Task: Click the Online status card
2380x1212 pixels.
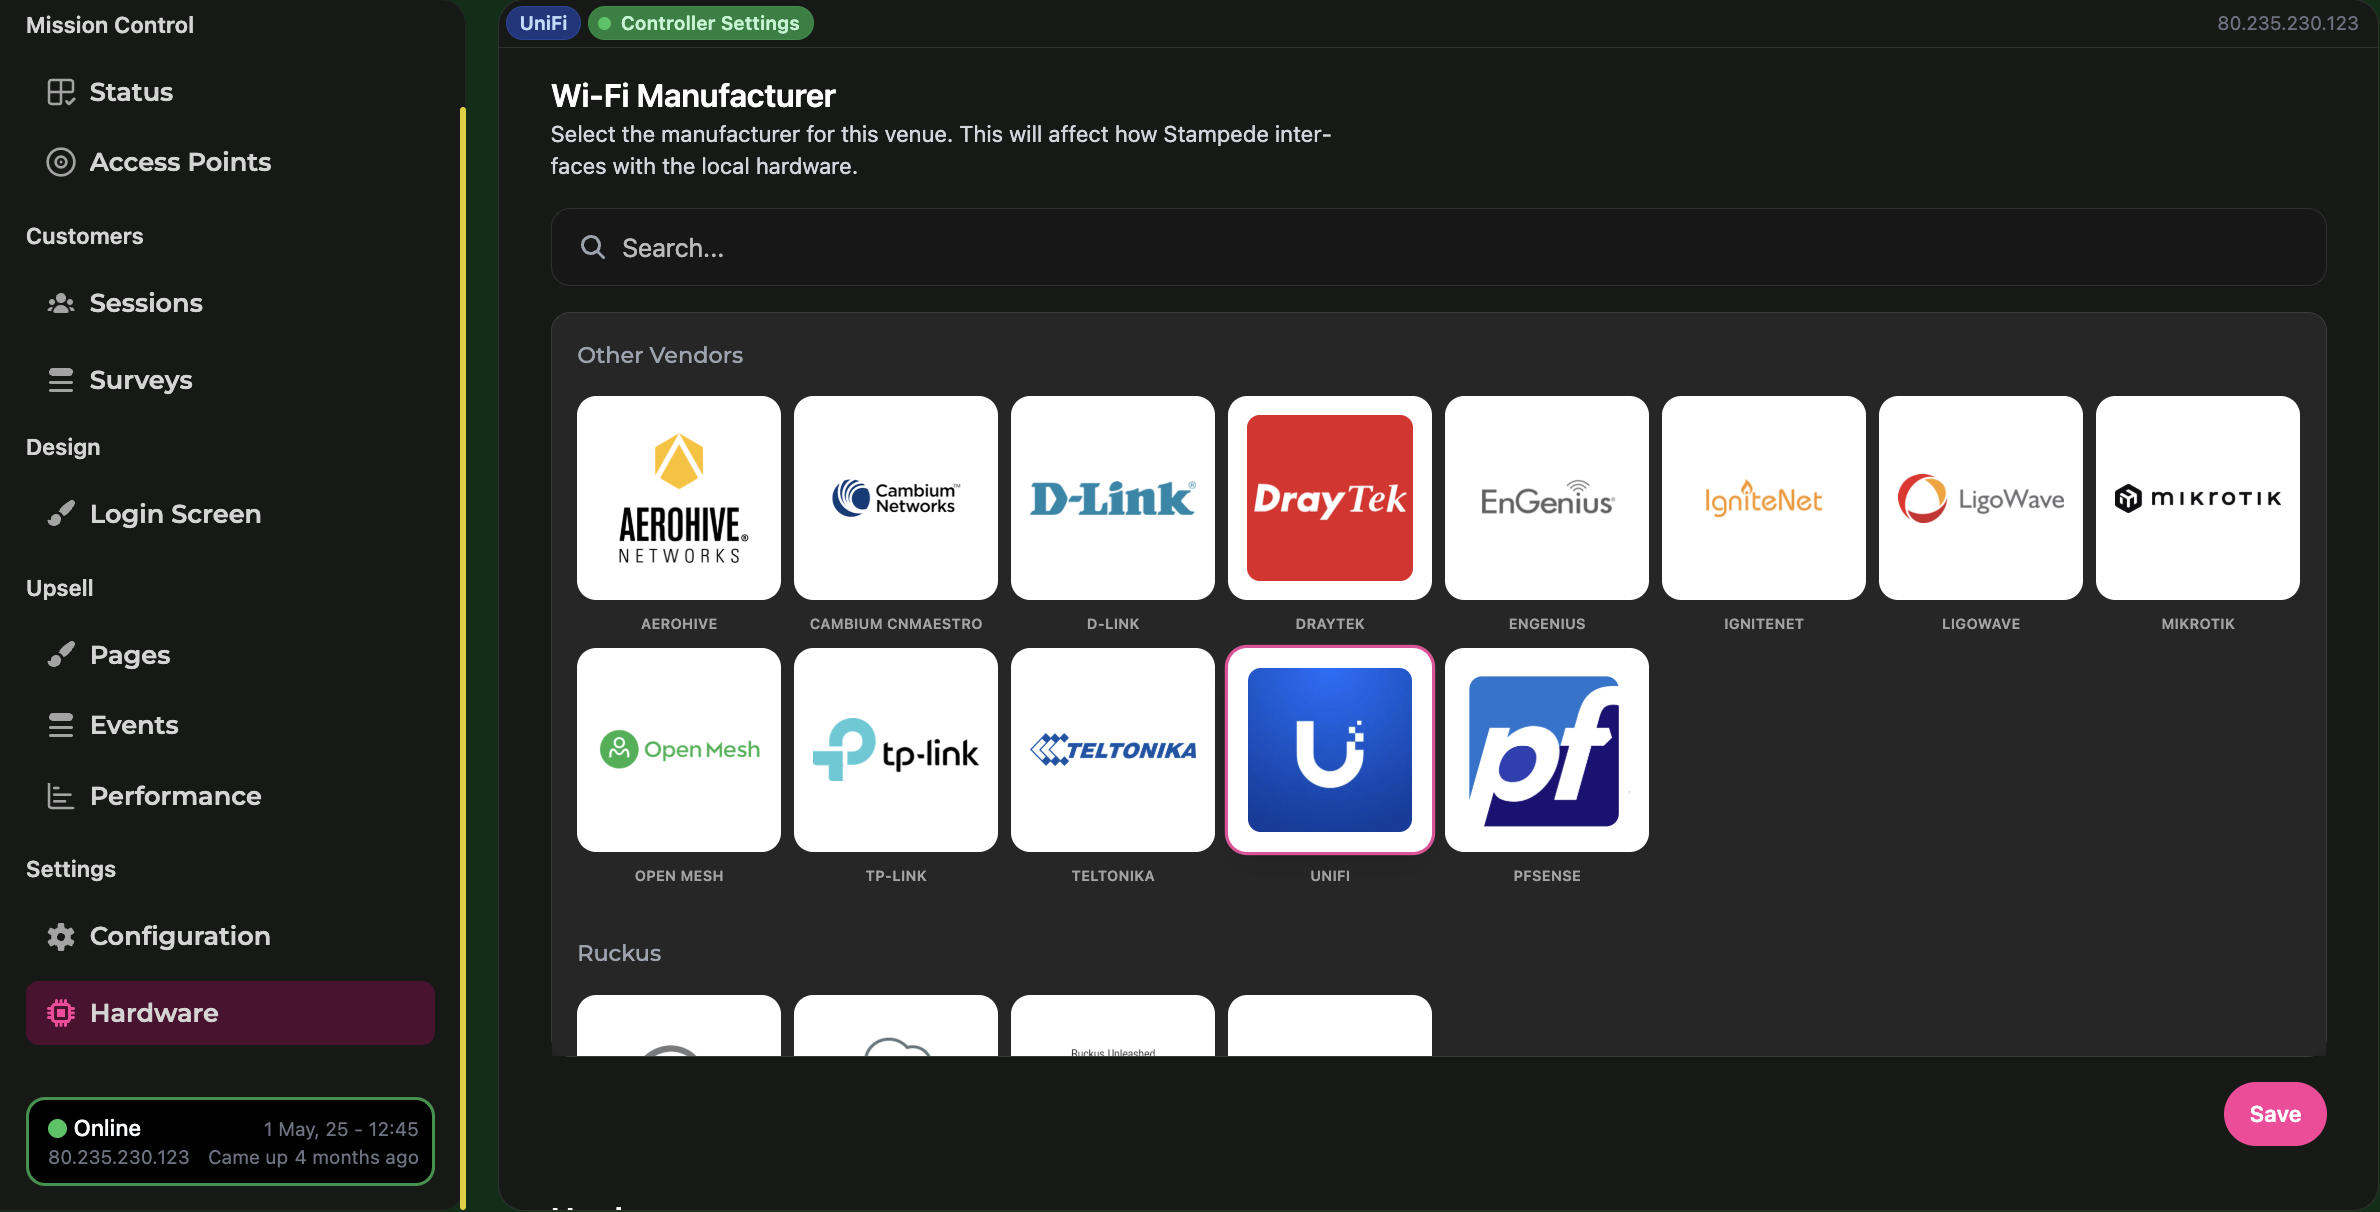Action: pyautogui.click(x=230, y=1141)
